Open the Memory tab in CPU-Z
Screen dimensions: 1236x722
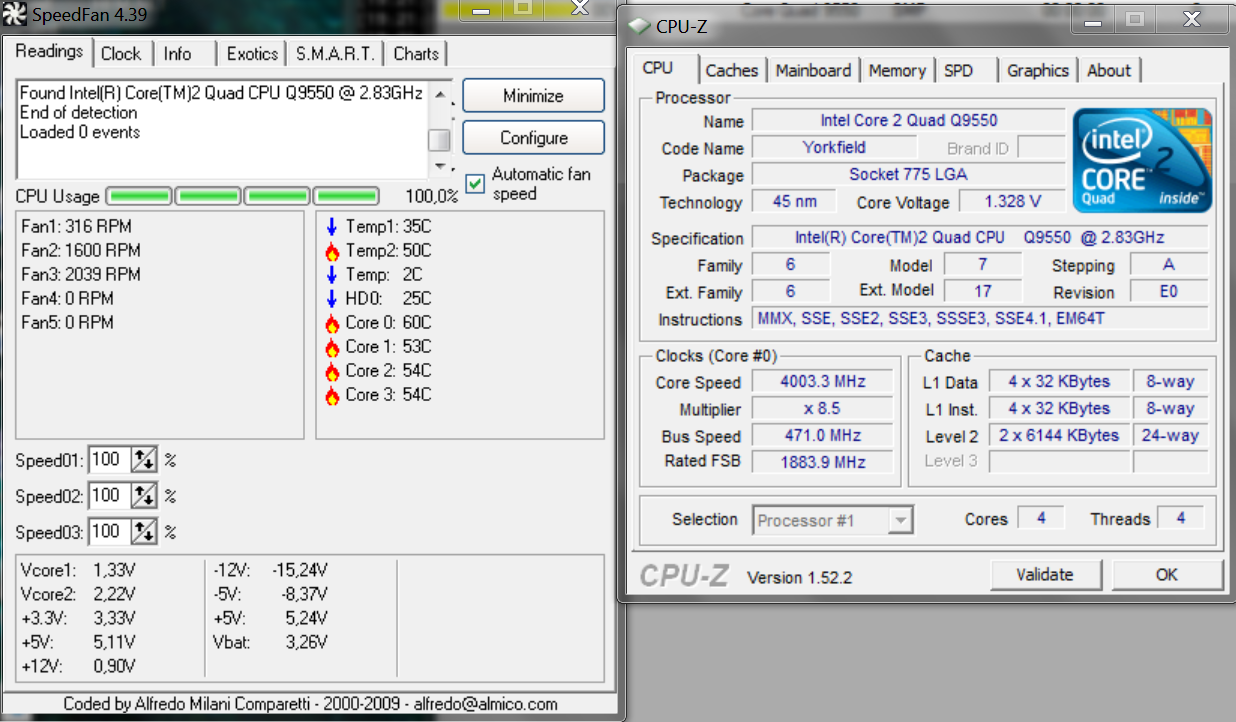click(x=897, y=70)
